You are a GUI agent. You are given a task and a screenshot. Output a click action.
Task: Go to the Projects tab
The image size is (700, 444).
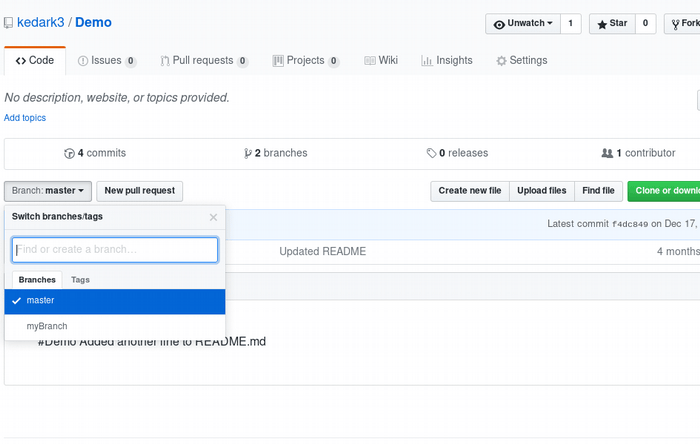click(305, 60)
